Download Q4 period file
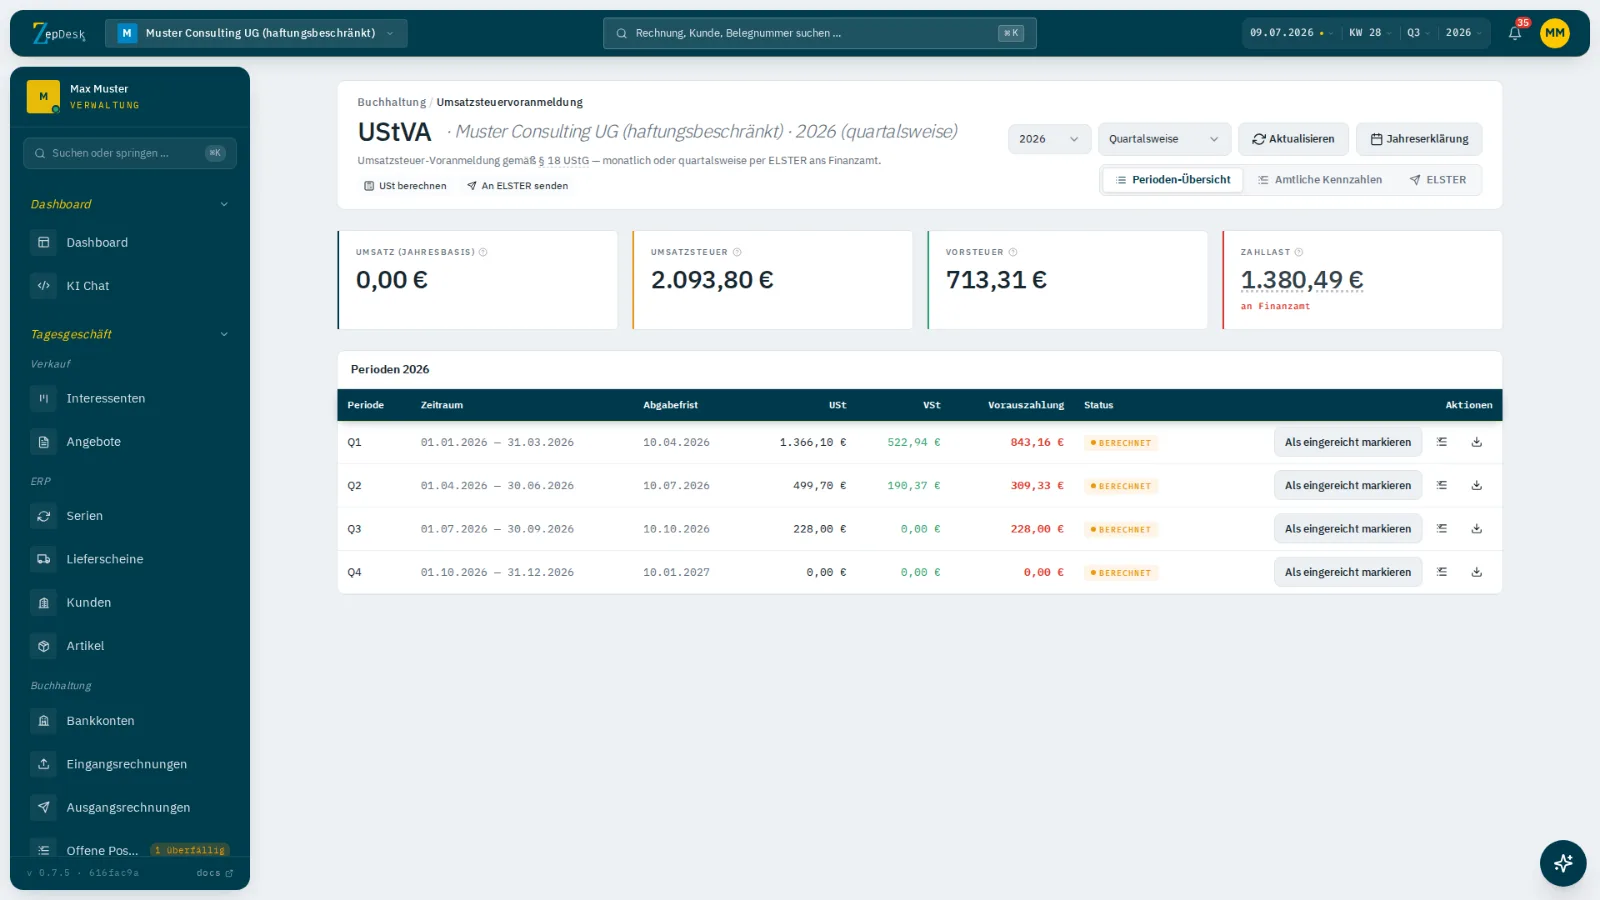The height and width of the screenshot is (900, 1600). (x=1477, y=572)
